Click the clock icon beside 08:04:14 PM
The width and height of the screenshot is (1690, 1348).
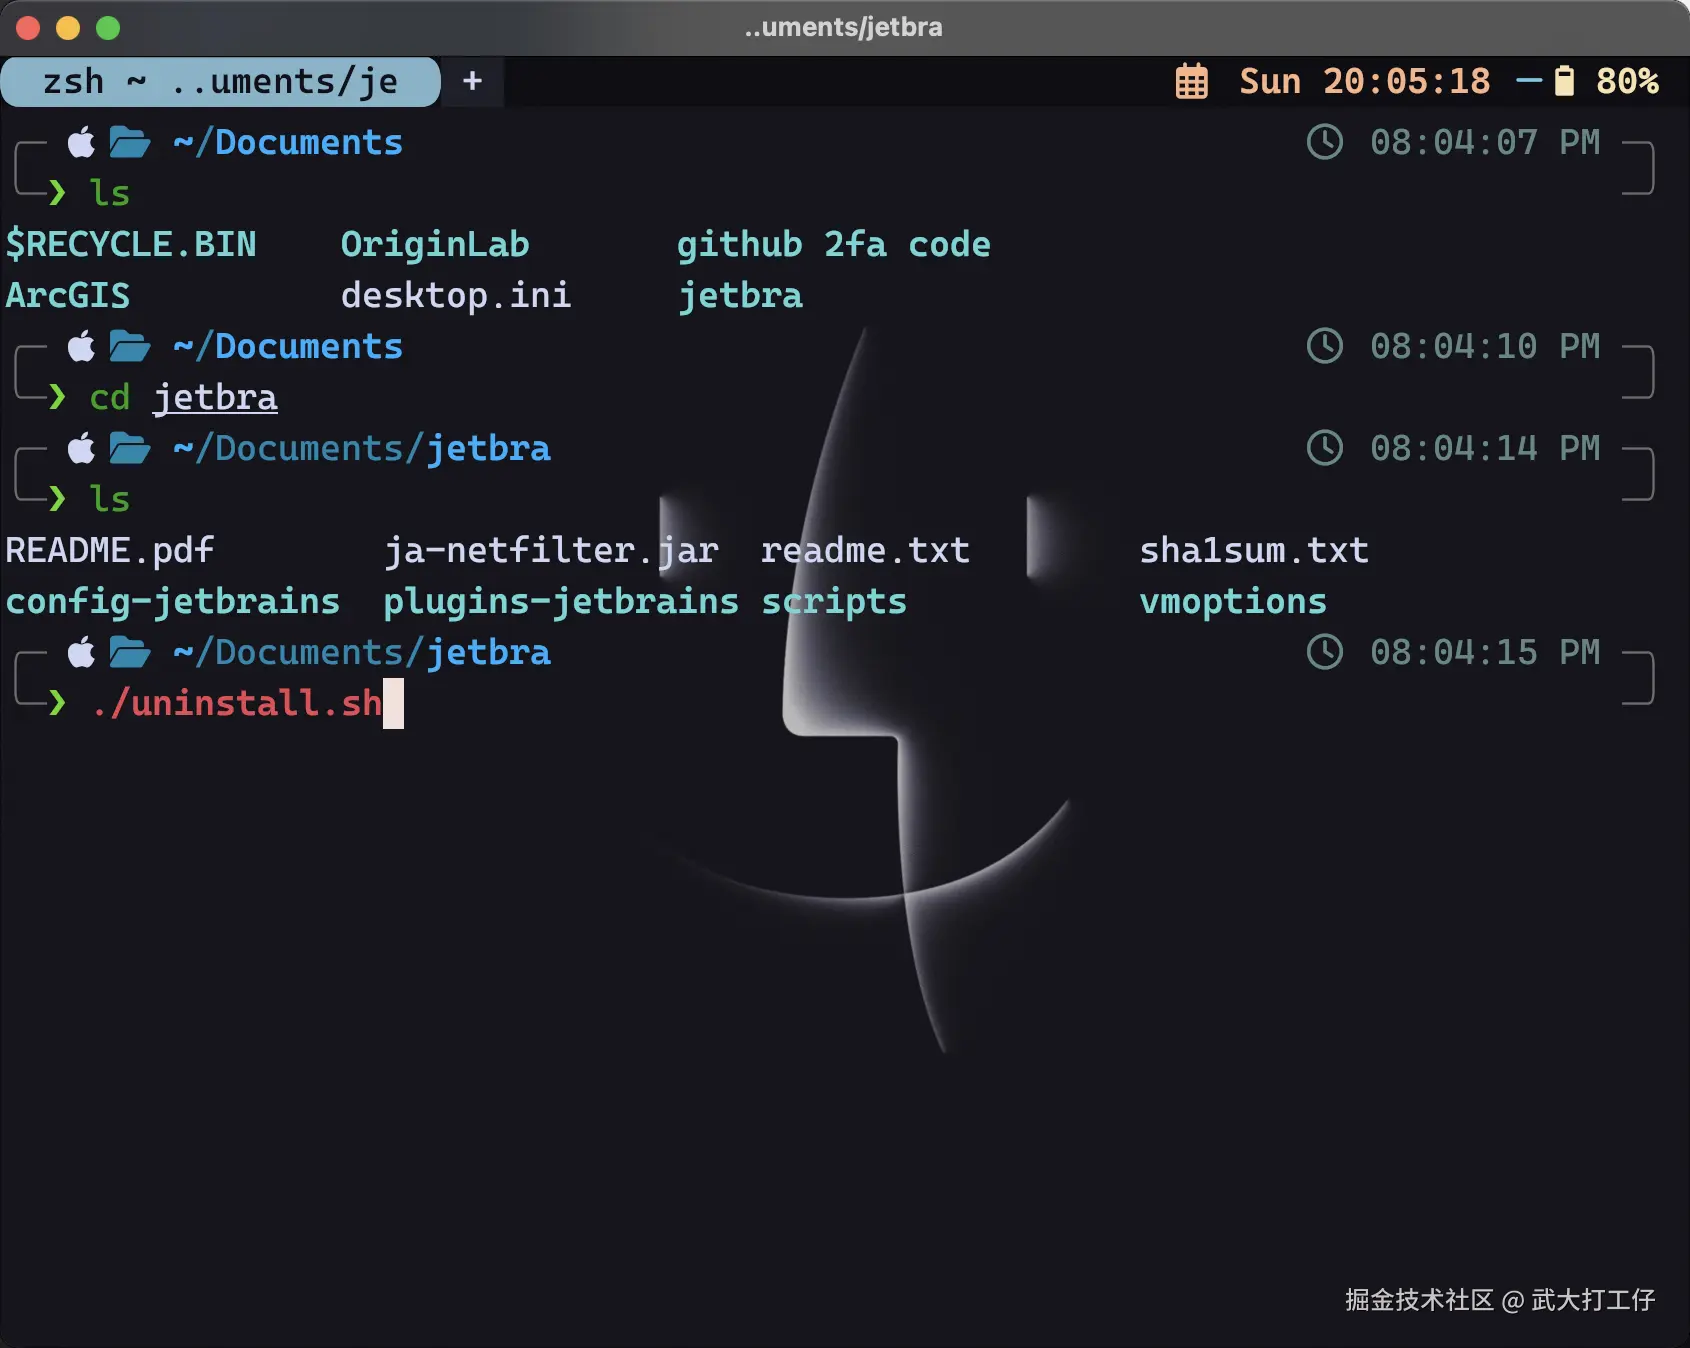coord(1325,448)
